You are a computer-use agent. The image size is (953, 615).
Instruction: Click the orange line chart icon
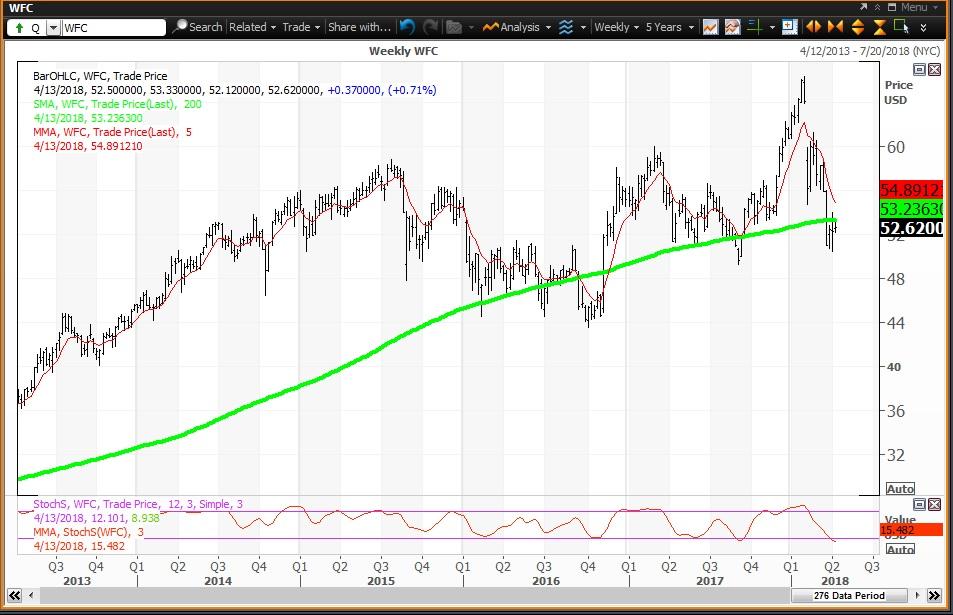tap(710, 27)
